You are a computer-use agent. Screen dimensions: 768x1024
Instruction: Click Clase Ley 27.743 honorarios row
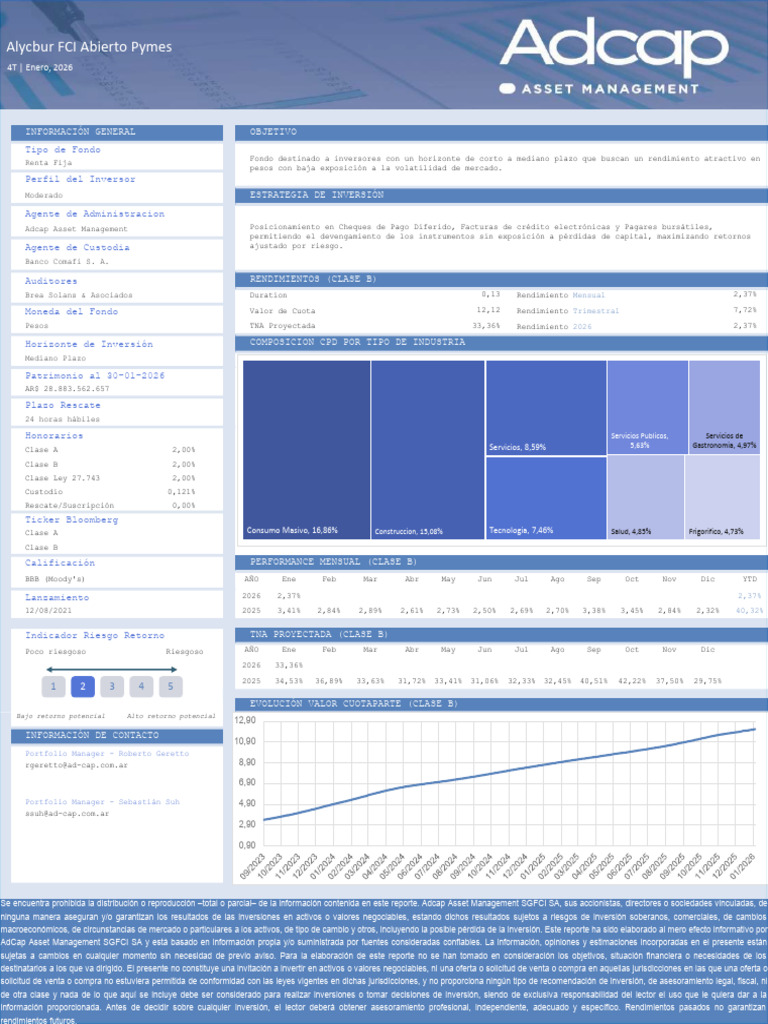tap(110, 478)
